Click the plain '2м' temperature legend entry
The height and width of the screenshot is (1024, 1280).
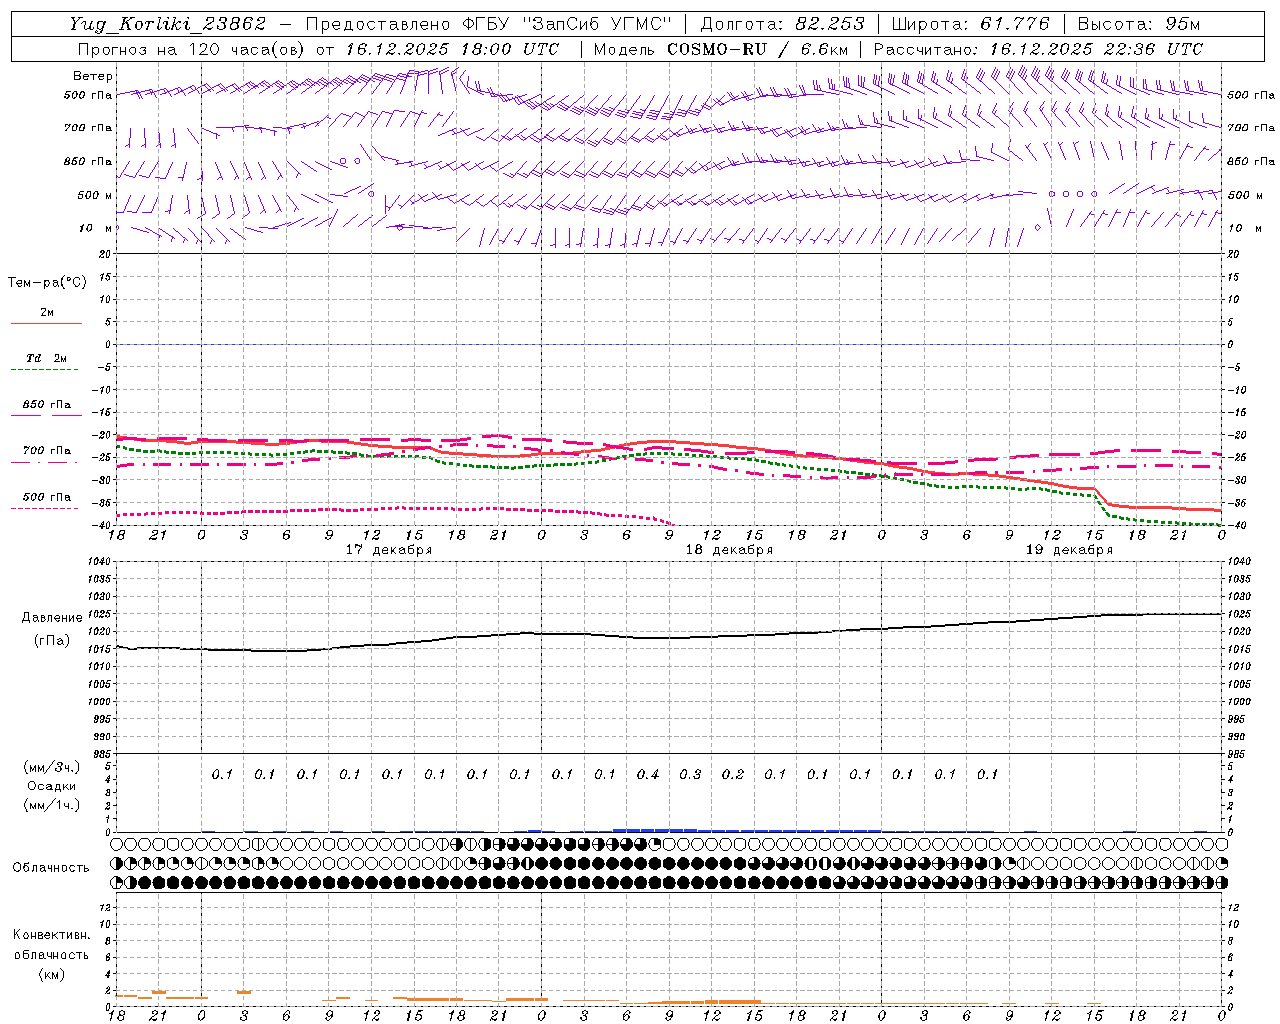[x=47, y=313]
